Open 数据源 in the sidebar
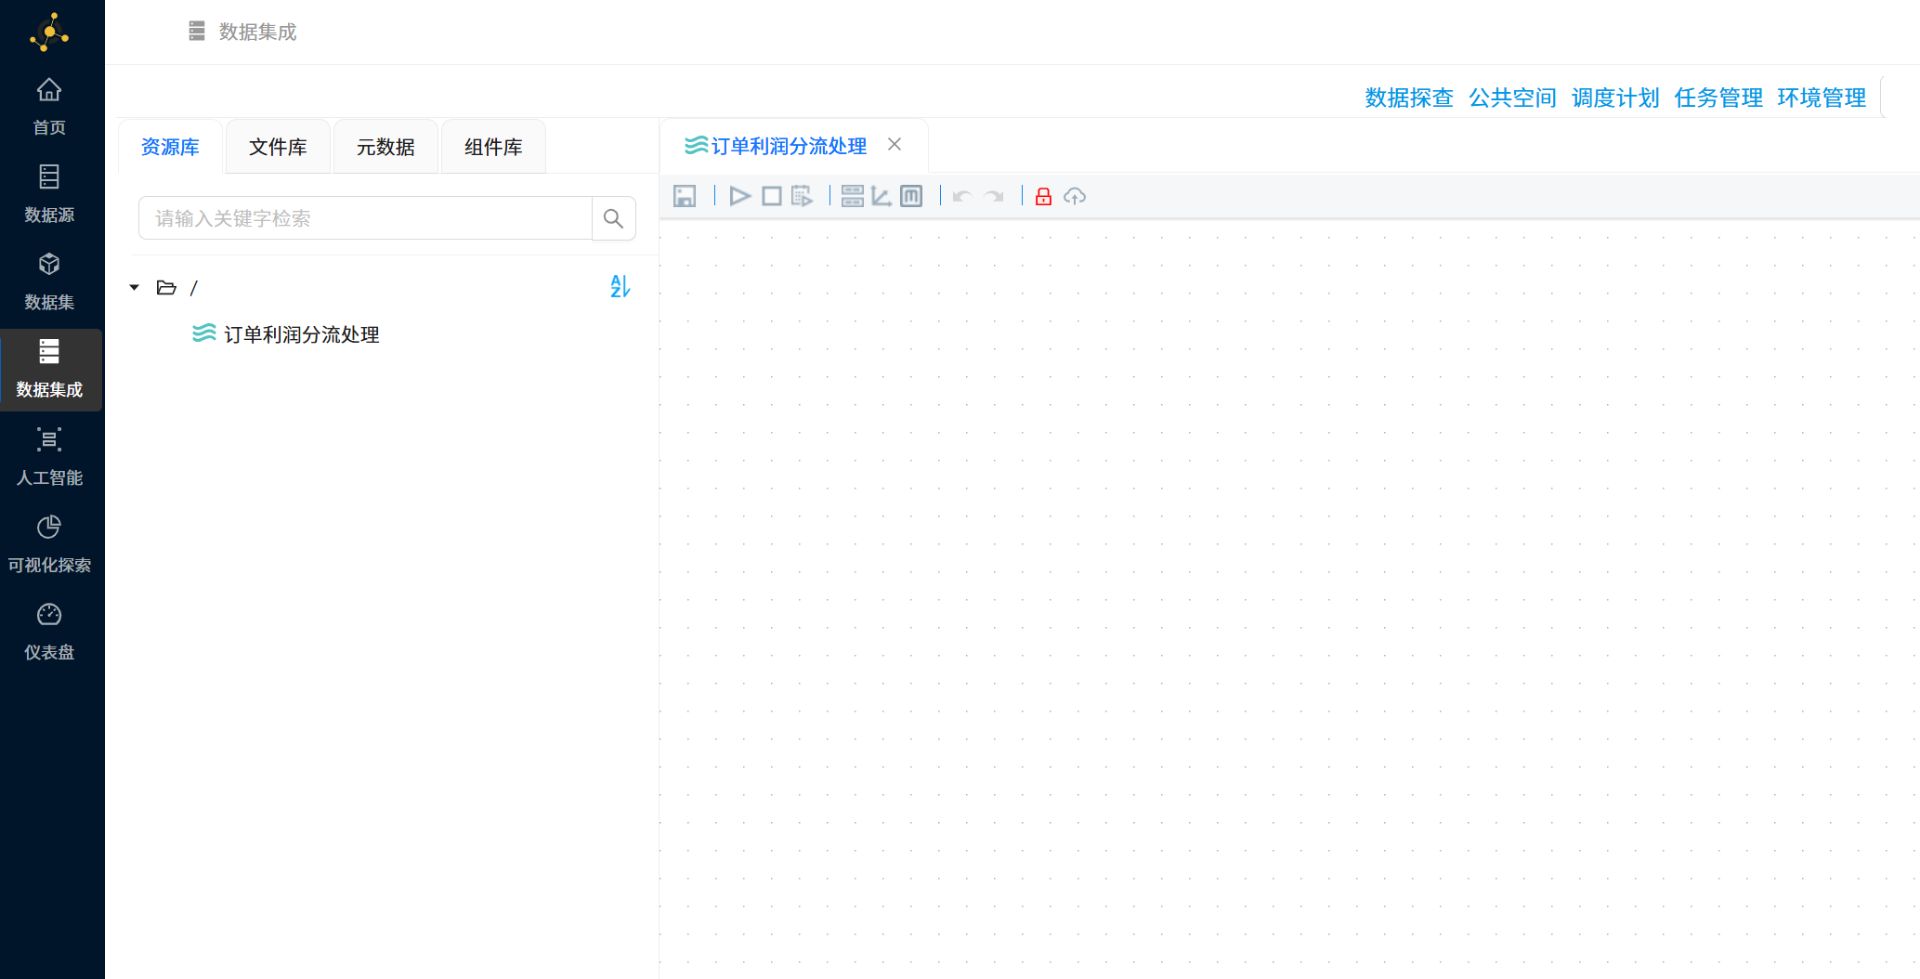The image size is (1920, 979). 49,194
